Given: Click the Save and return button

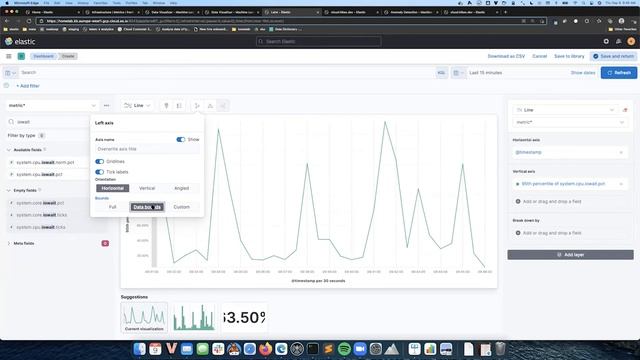Looking at the screenshot, I should click(x=613, y=56).
